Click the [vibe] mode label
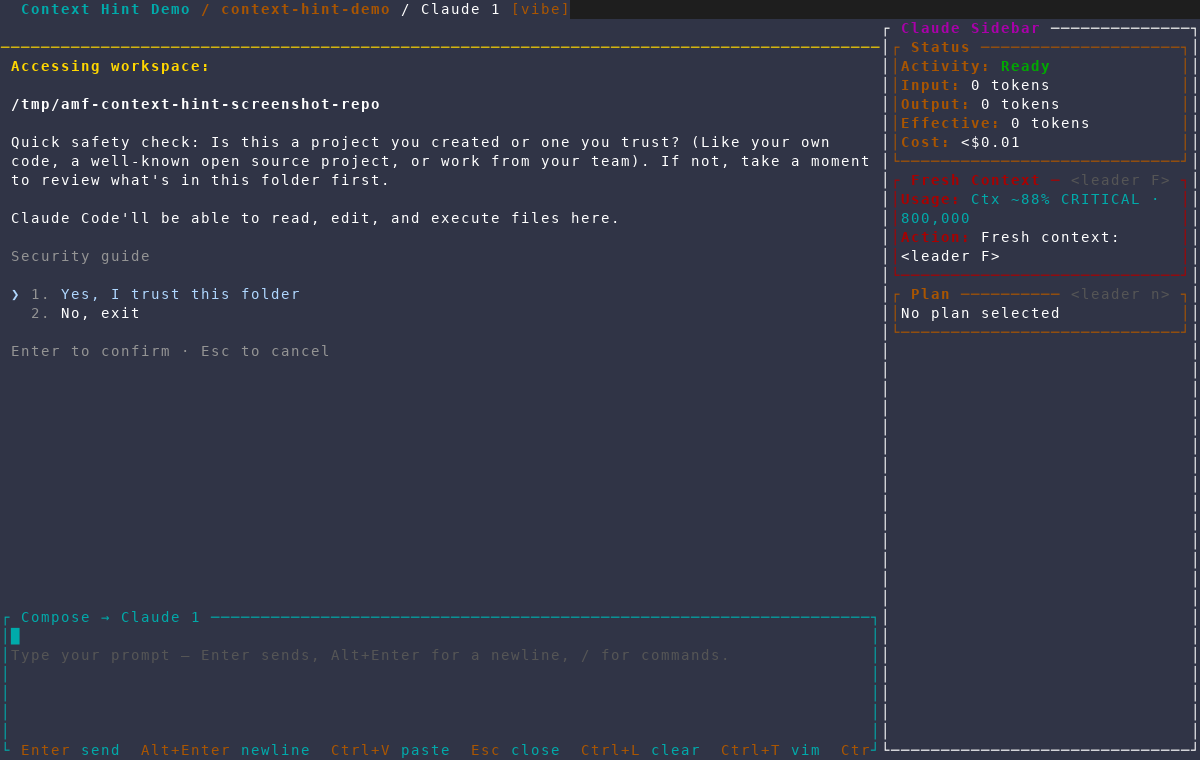 click(541, 9)
